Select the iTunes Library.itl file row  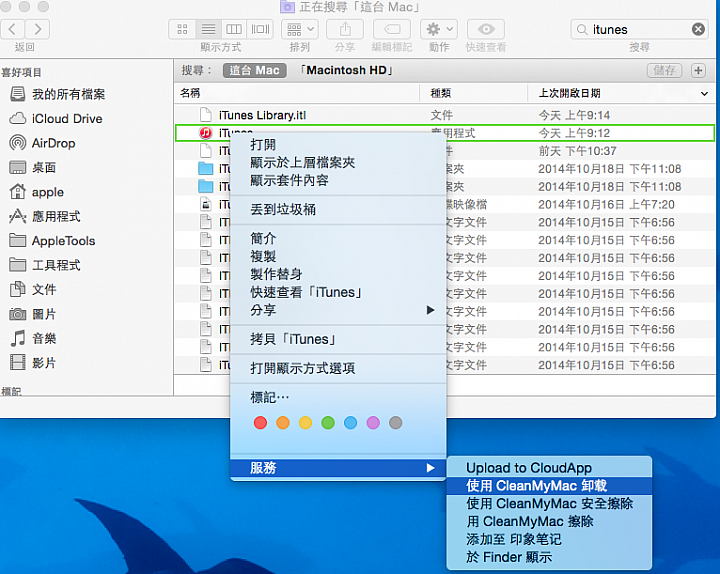click(x=444, y=115)
